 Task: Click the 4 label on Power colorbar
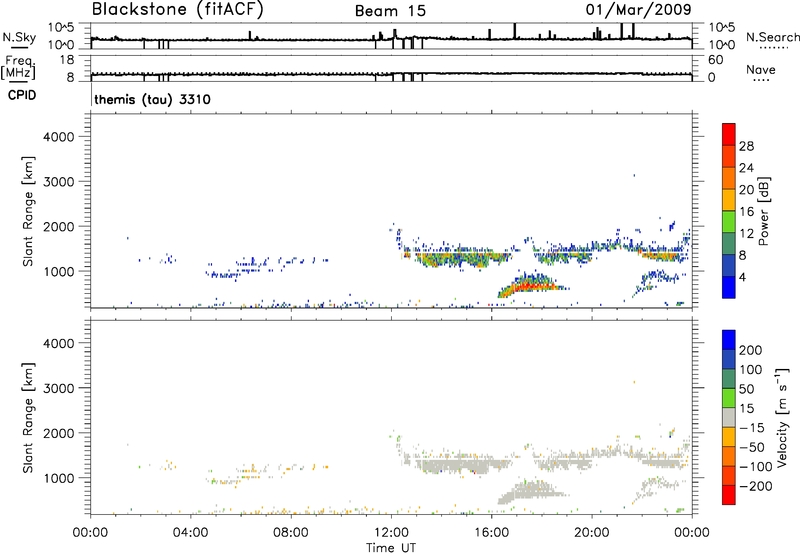point(742,278)
